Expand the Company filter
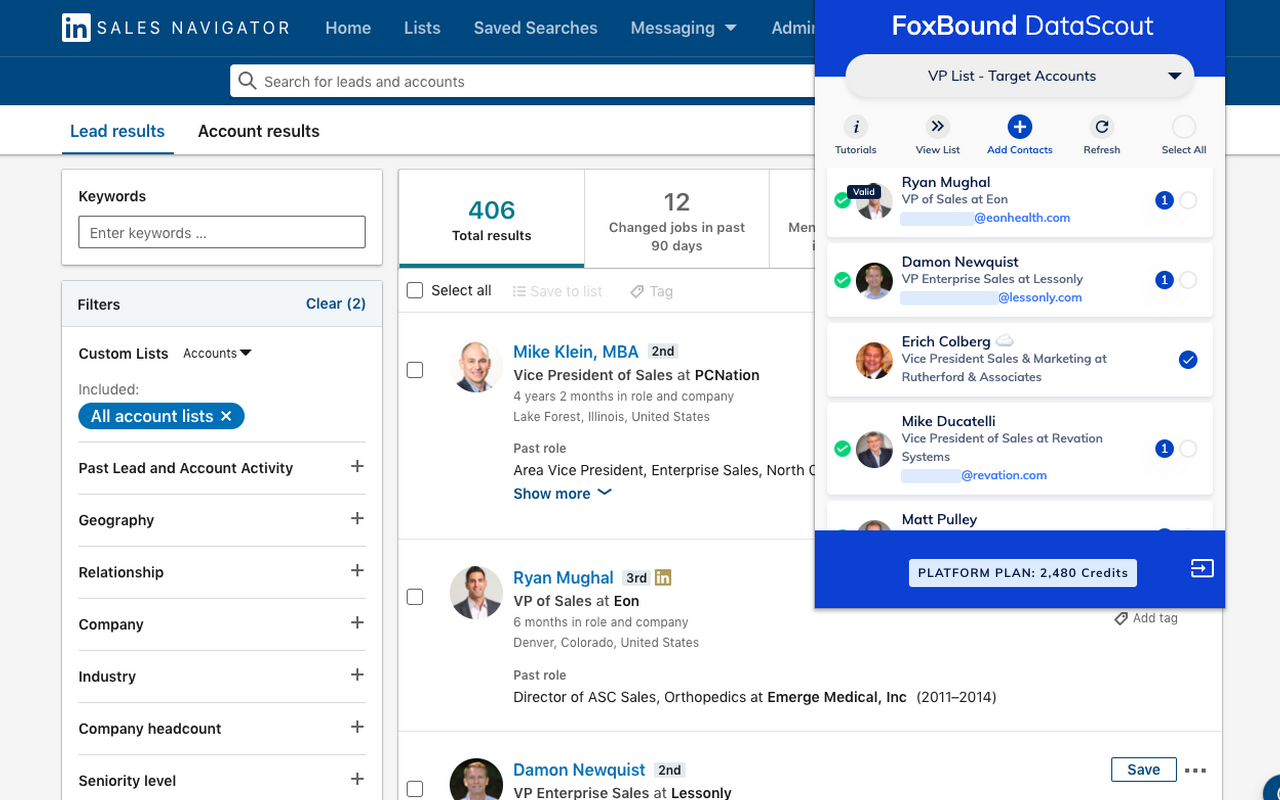 [357, 622]
